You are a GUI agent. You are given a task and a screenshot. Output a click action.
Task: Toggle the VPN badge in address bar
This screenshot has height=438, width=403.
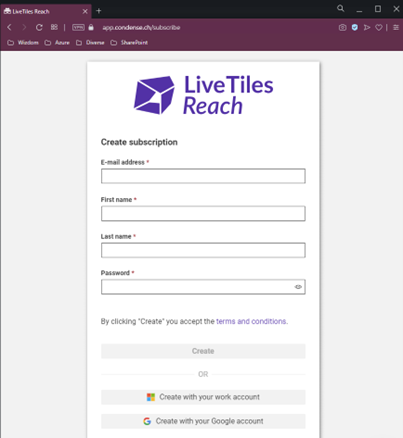point(78,27)
